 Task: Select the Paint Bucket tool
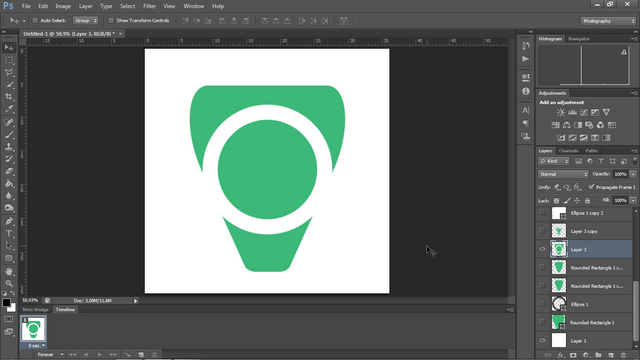(x=9, y=183)
